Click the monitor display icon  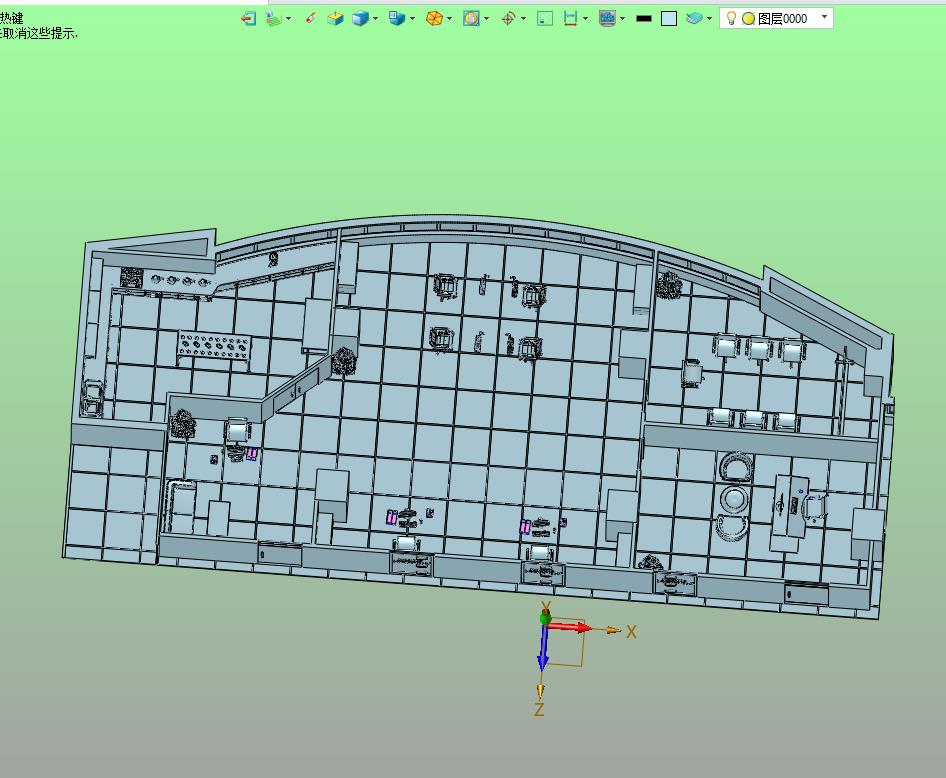click(606, 18)
